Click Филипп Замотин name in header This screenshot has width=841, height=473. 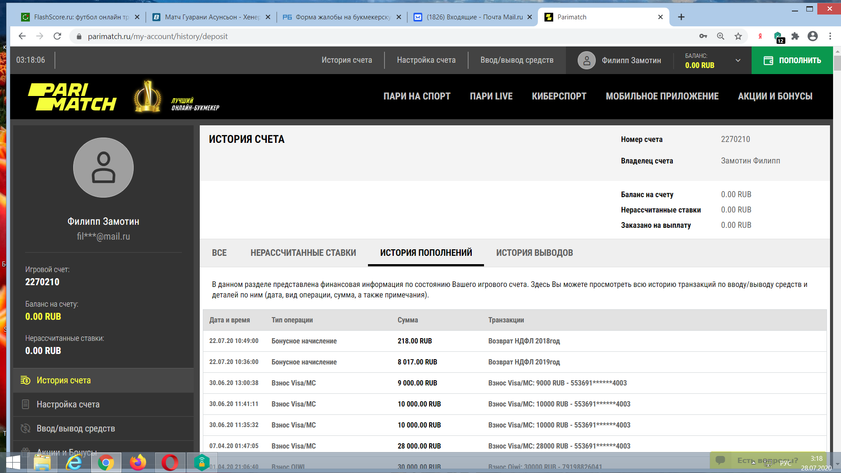tap(631, 60)
